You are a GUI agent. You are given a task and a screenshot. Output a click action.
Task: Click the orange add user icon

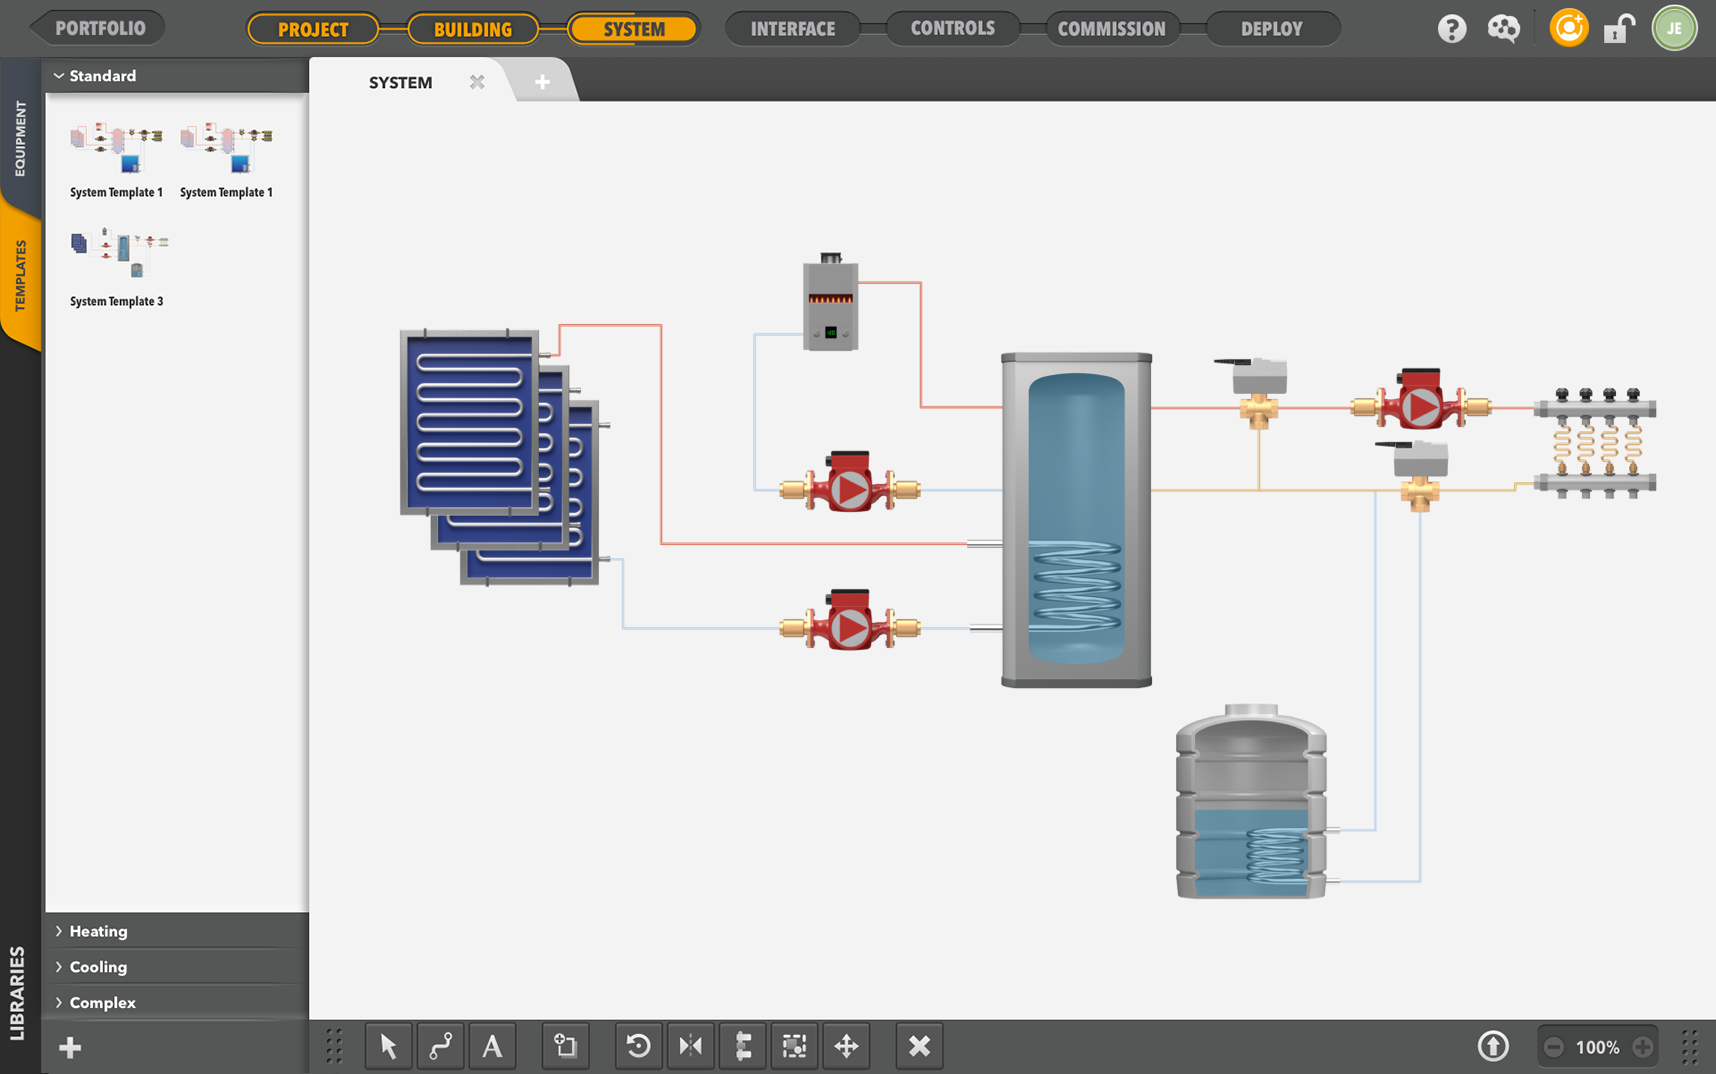pos(1568,28)
